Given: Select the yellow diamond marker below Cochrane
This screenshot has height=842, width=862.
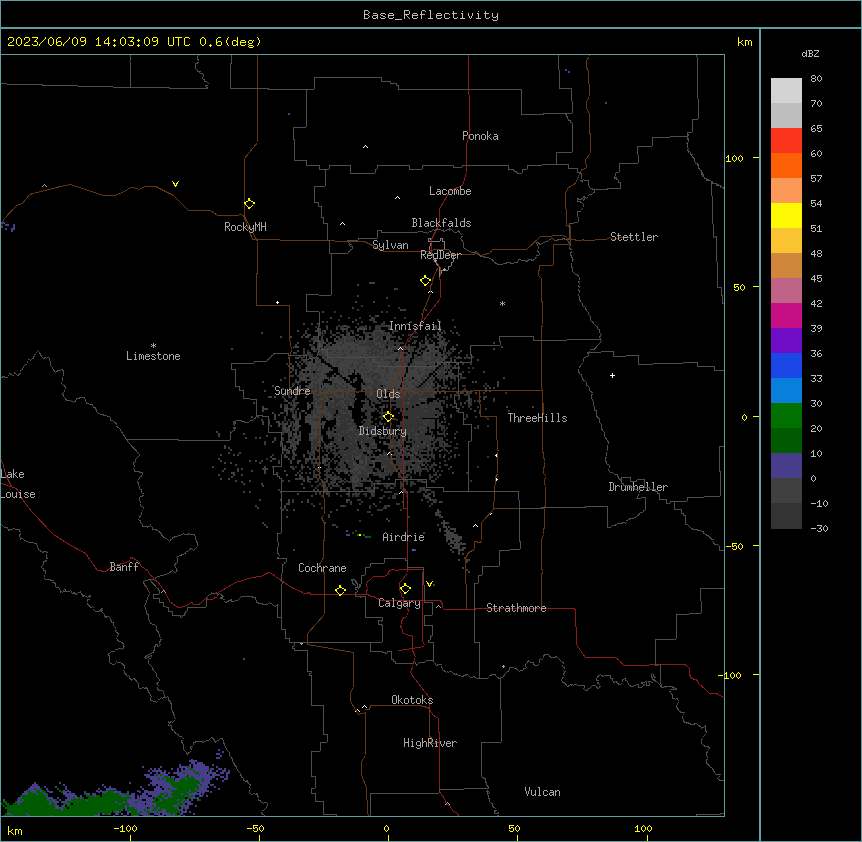Looking at the screenshot, I should point(340,590).
